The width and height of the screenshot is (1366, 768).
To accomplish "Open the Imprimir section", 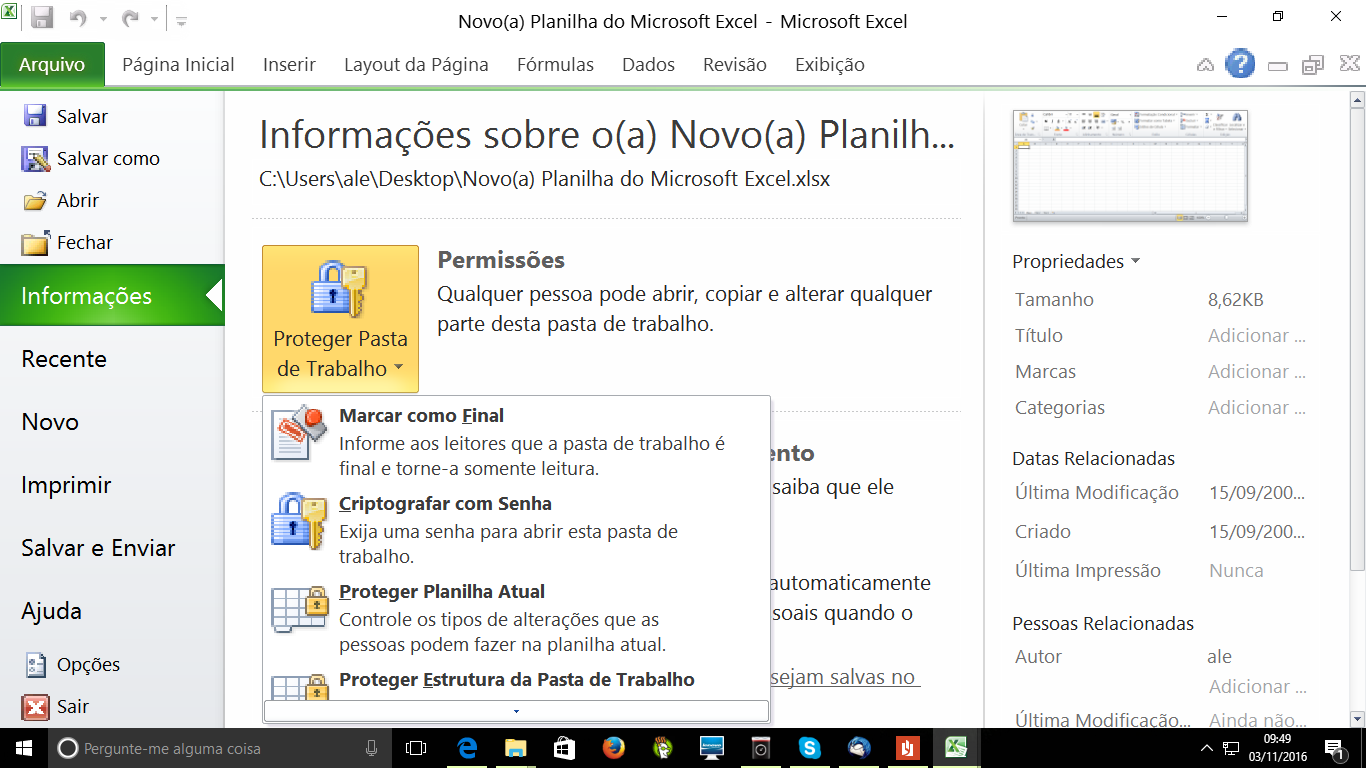I will 66,485.
